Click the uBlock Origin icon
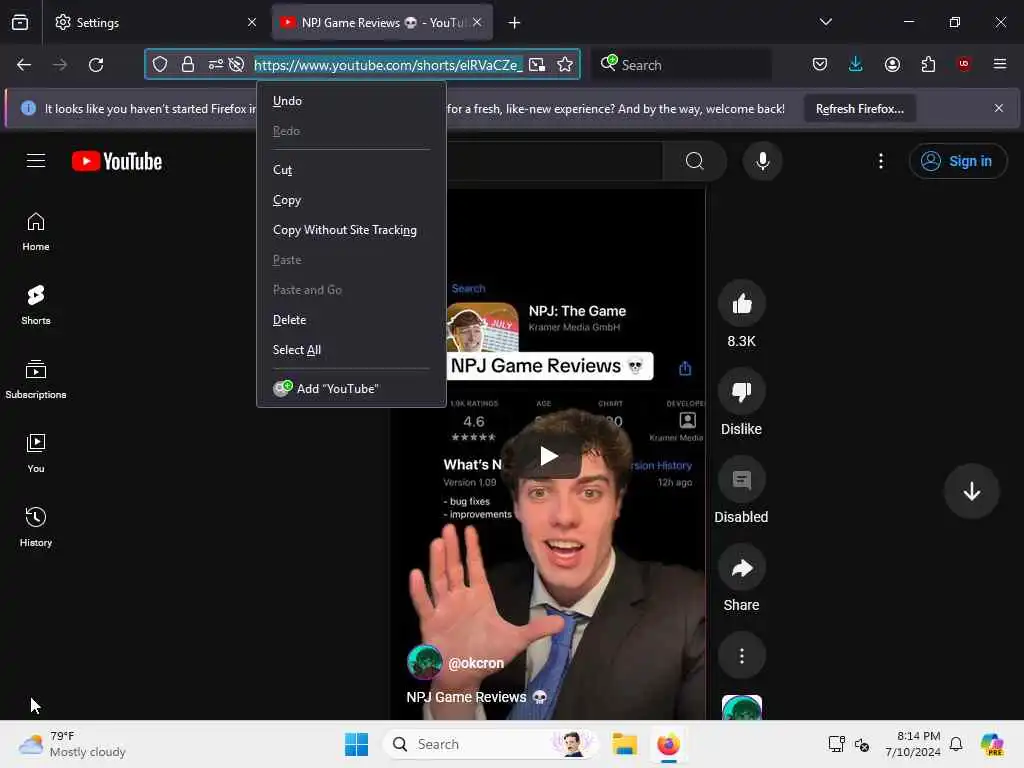This screenshot has height=768, width=1024. (x=964, y=64)
